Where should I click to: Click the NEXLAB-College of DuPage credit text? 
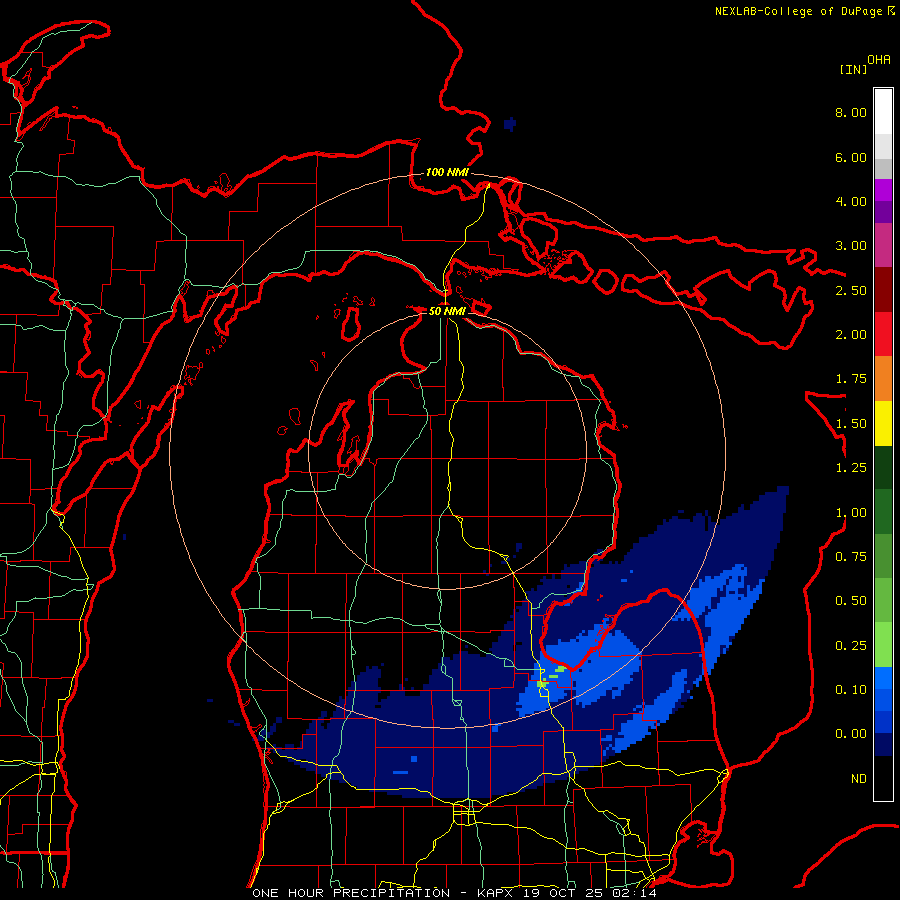pos(805,11)
